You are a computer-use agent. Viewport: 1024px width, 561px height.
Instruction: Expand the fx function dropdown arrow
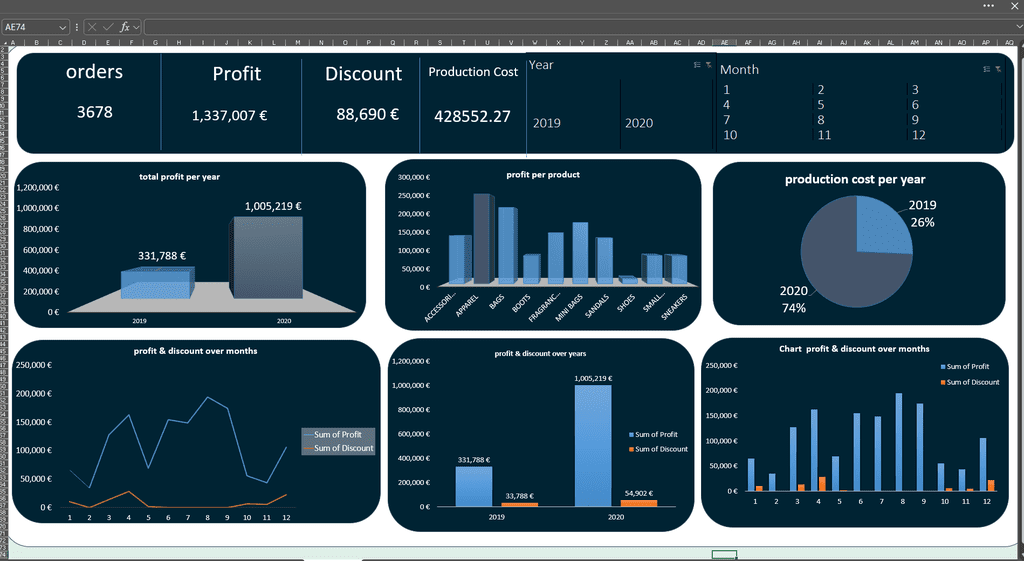coord(136,27)
